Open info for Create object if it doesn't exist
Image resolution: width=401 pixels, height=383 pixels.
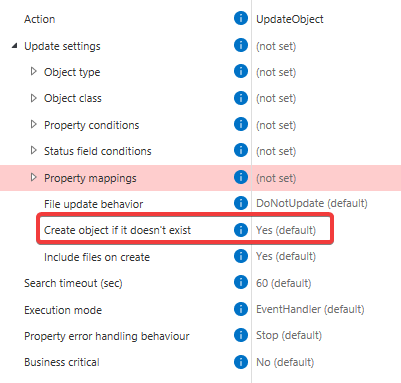click(x=241, y=230)
